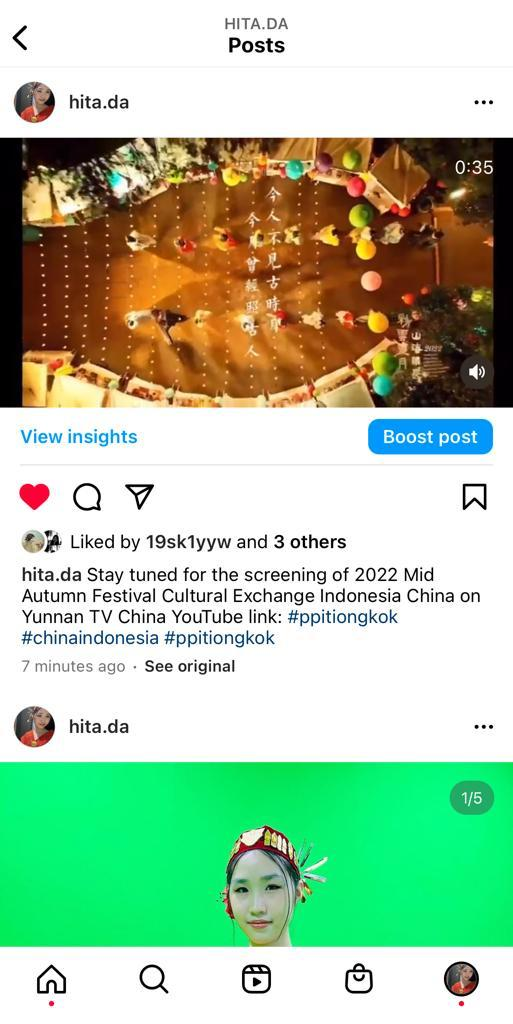Open hita.da avatar on first post
This screenshot has height=1024, width=513.
tap(35, 103)
